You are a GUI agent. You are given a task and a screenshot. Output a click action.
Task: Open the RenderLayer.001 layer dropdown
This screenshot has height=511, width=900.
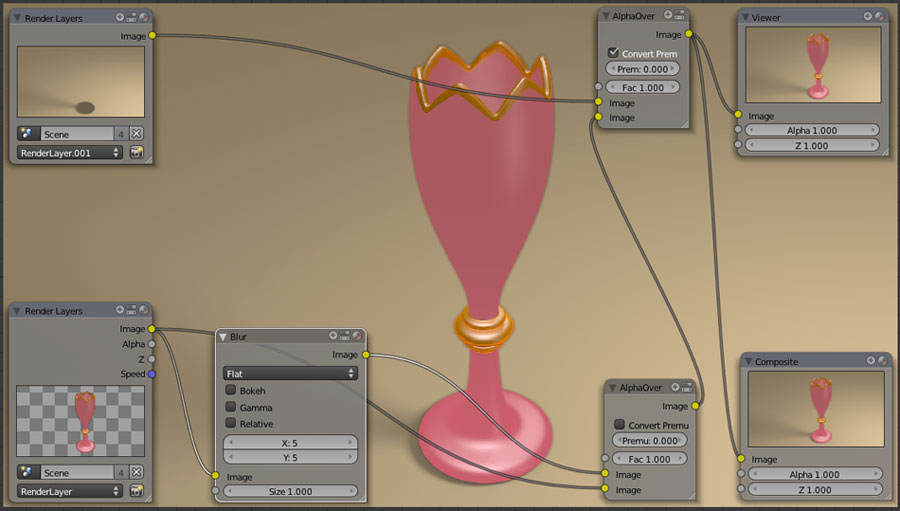click(69, 153)
